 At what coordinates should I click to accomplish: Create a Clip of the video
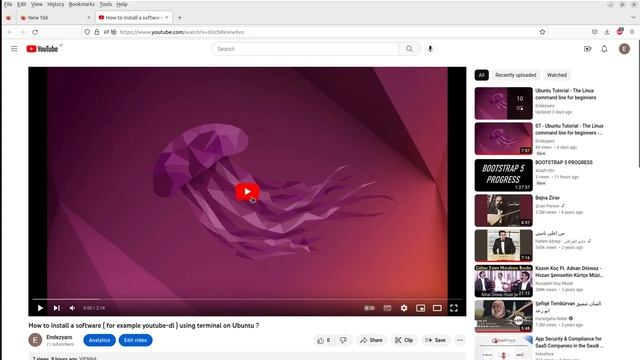404,340
